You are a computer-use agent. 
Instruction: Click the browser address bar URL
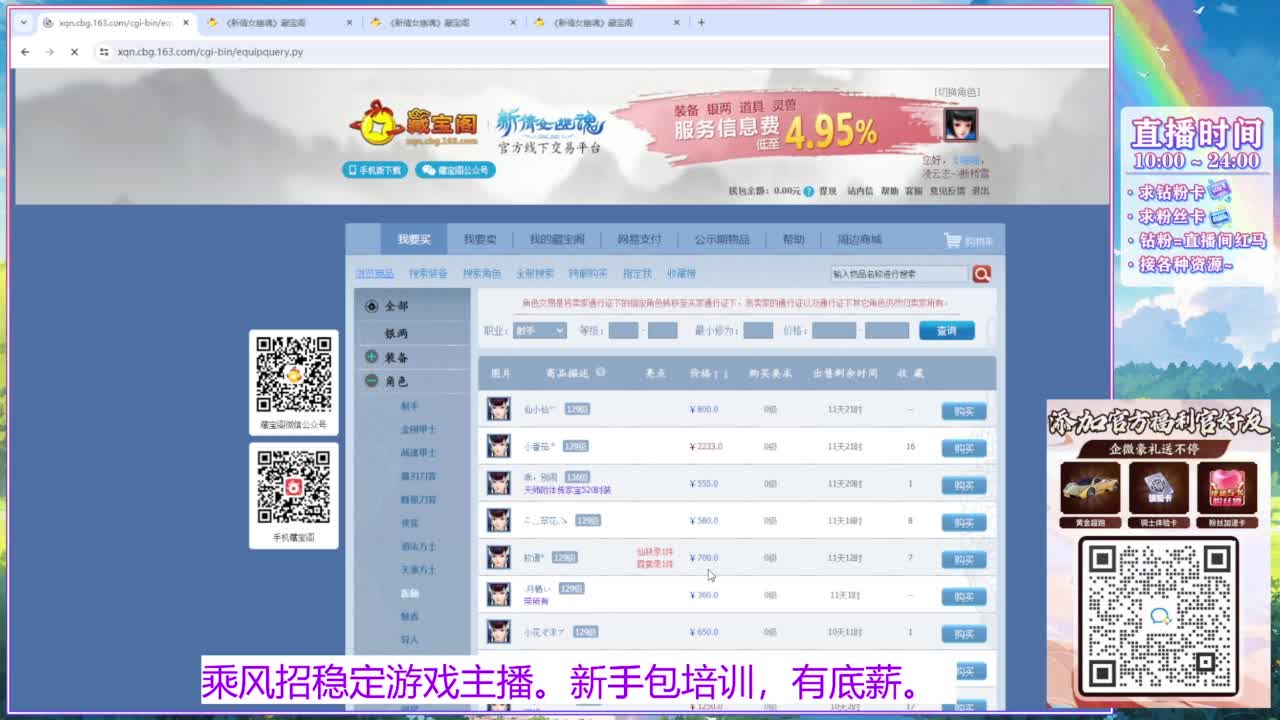pyautogui.click(x=210, y=52)
